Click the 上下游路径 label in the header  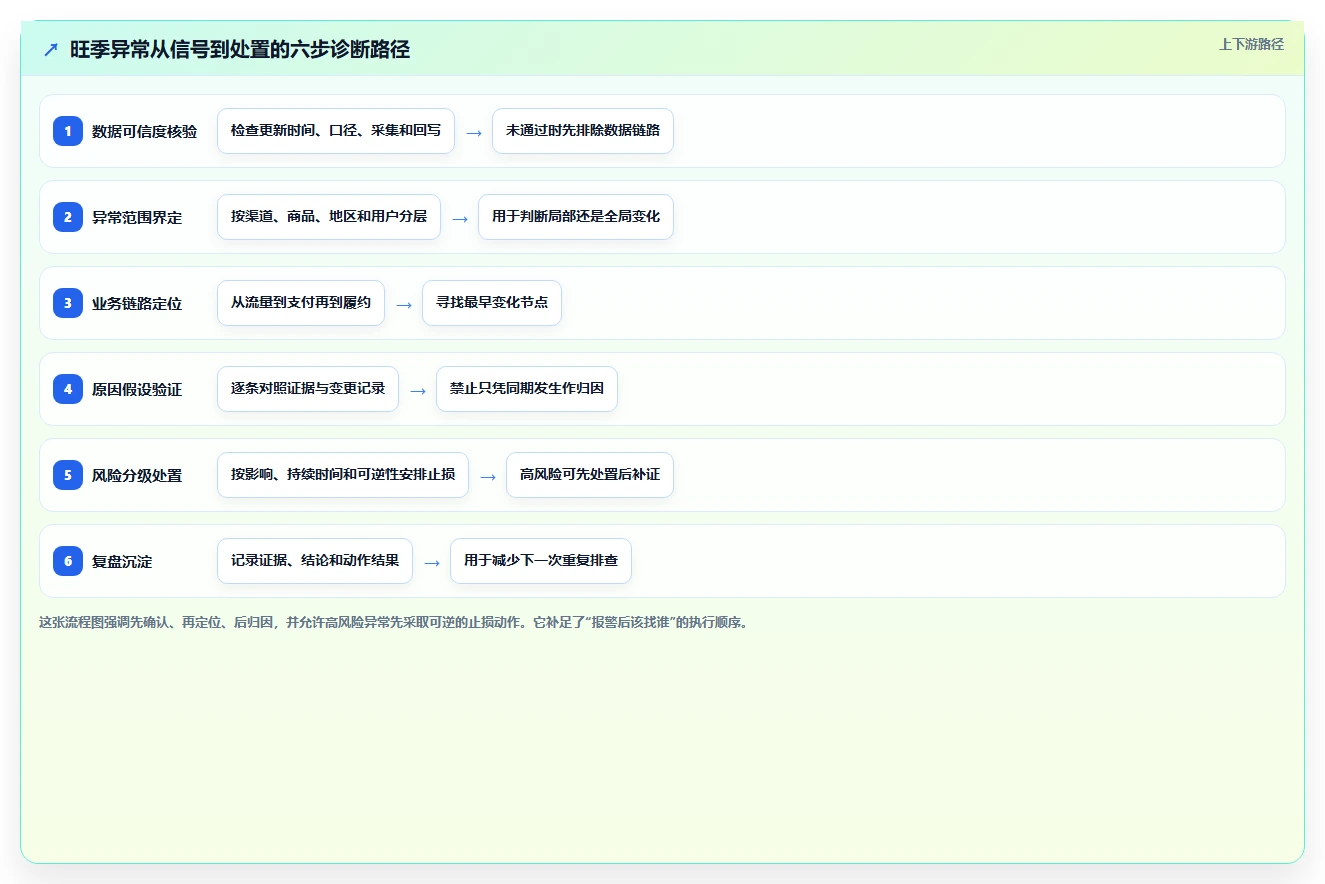(x=1251, y=44)
